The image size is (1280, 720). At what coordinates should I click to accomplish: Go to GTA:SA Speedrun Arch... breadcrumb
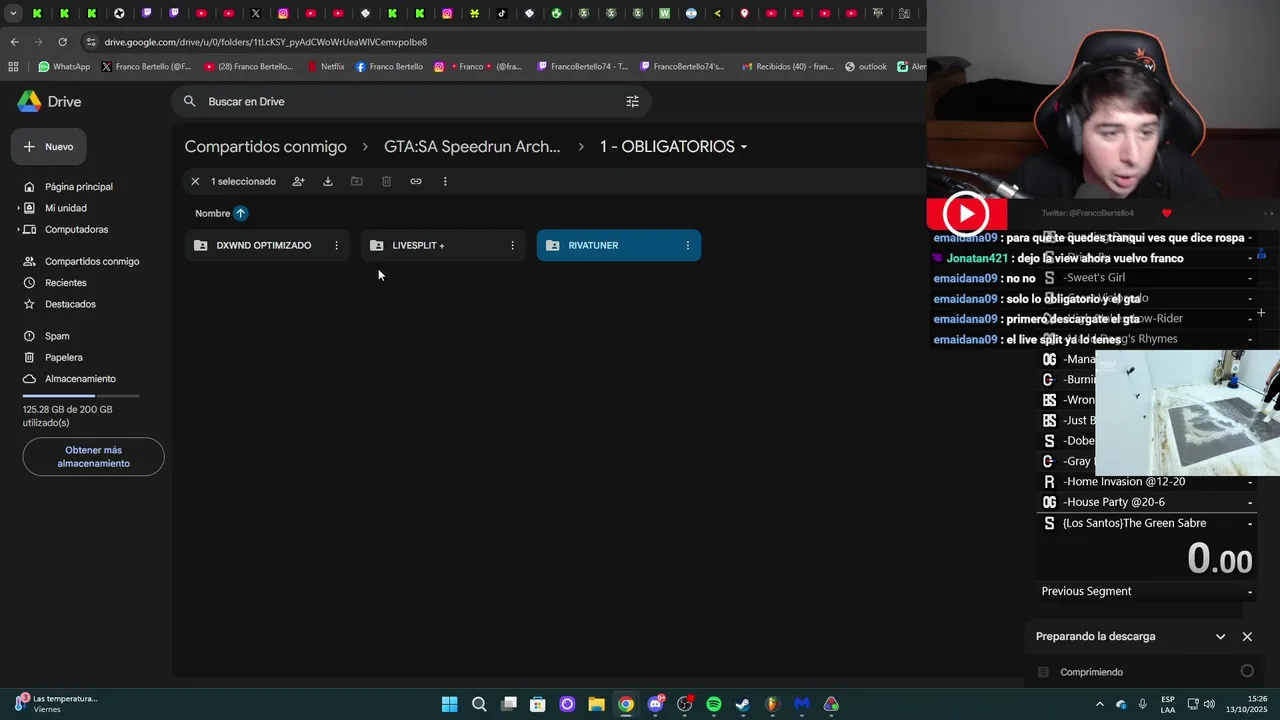(472, 147)
